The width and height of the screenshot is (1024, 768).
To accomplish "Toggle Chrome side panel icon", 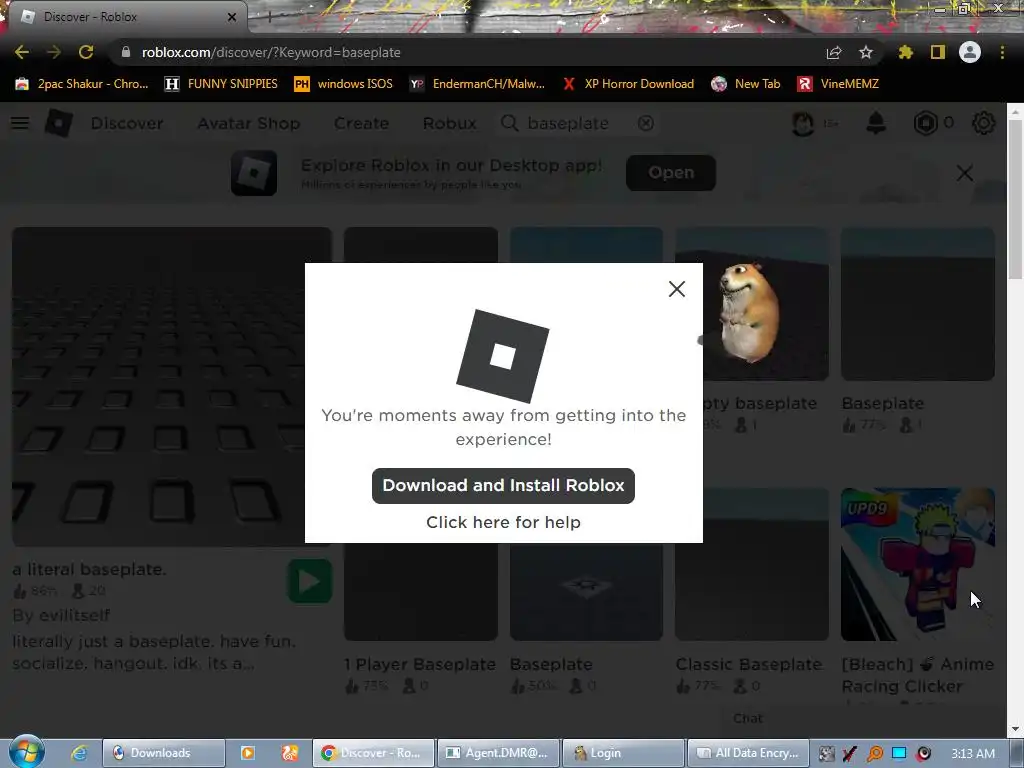I will tap(938, 52).
